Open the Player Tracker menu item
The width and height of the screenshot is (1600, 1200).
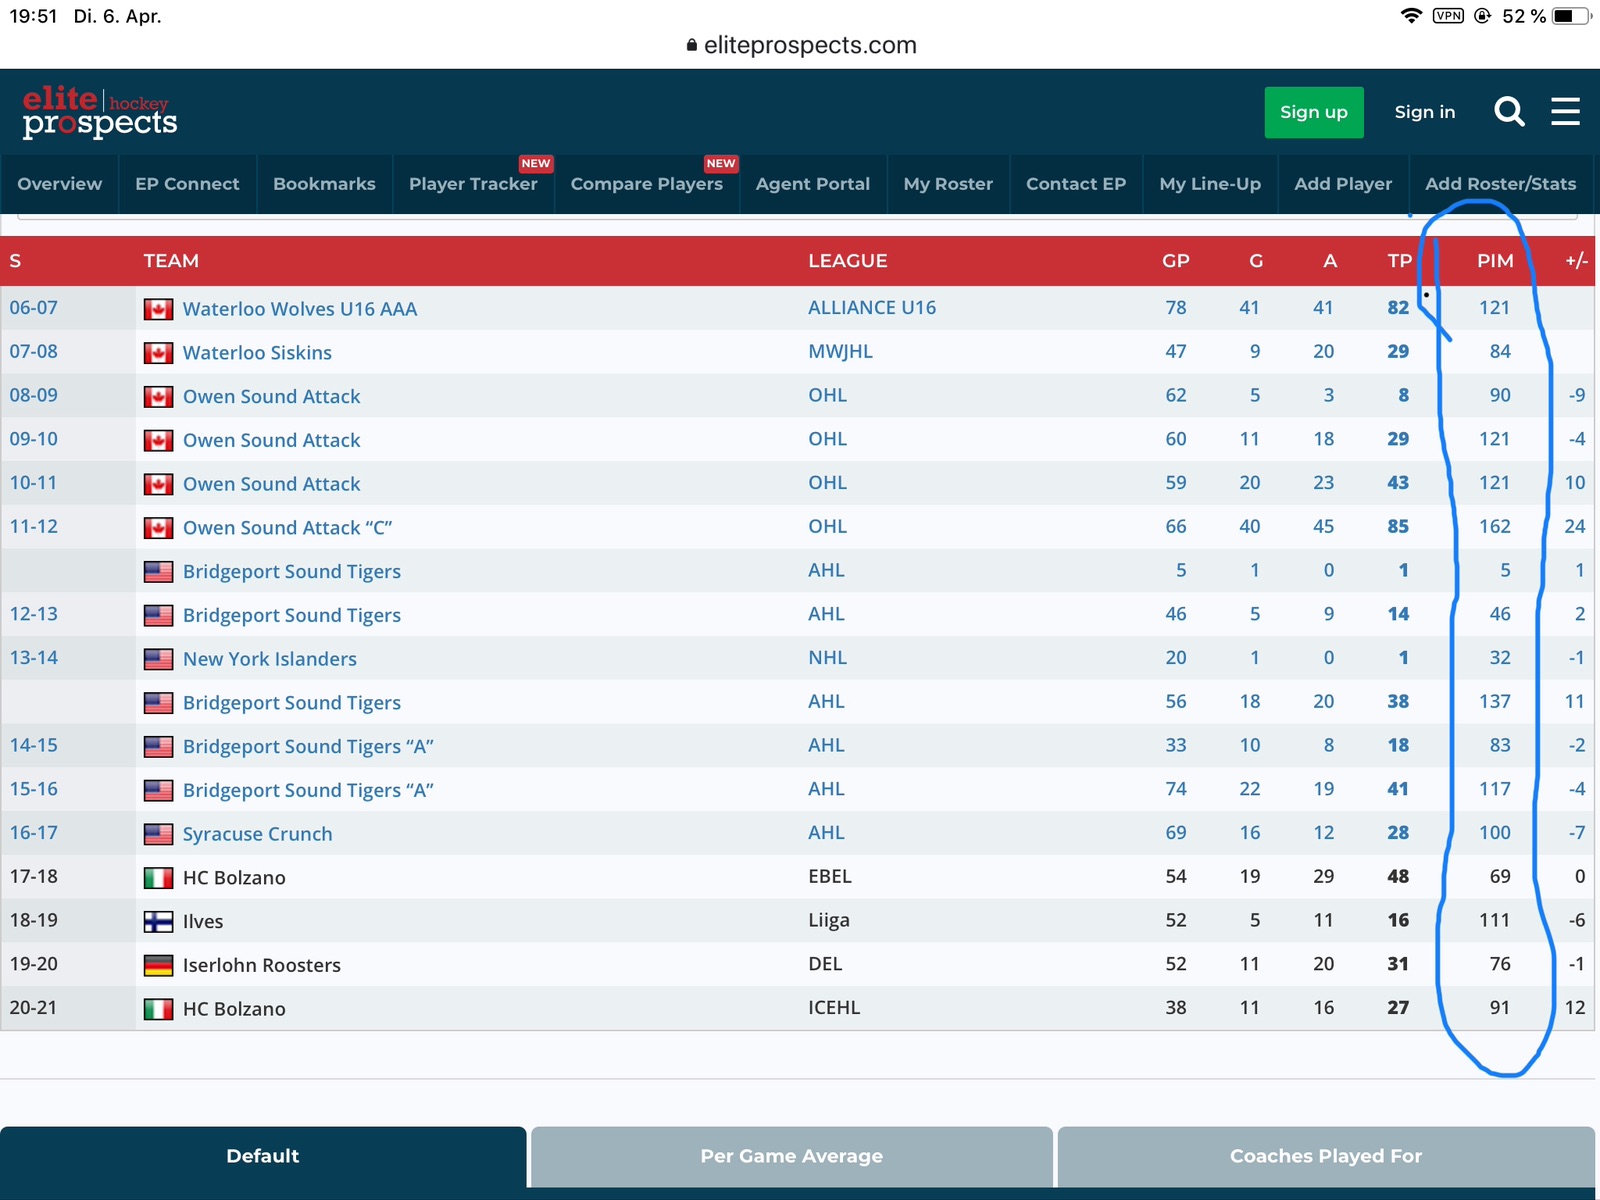click(x=473, y=184)
